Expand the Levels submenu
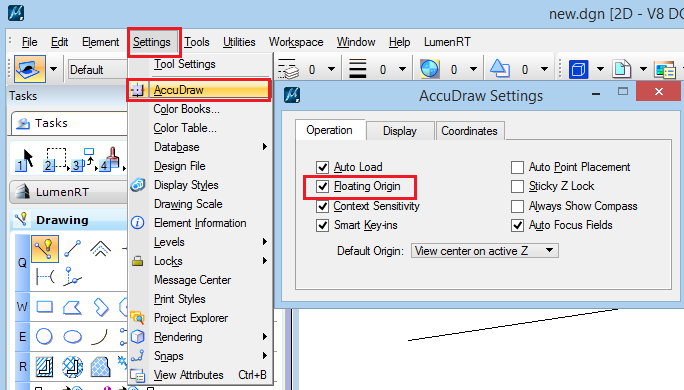 tap(264, 242)
